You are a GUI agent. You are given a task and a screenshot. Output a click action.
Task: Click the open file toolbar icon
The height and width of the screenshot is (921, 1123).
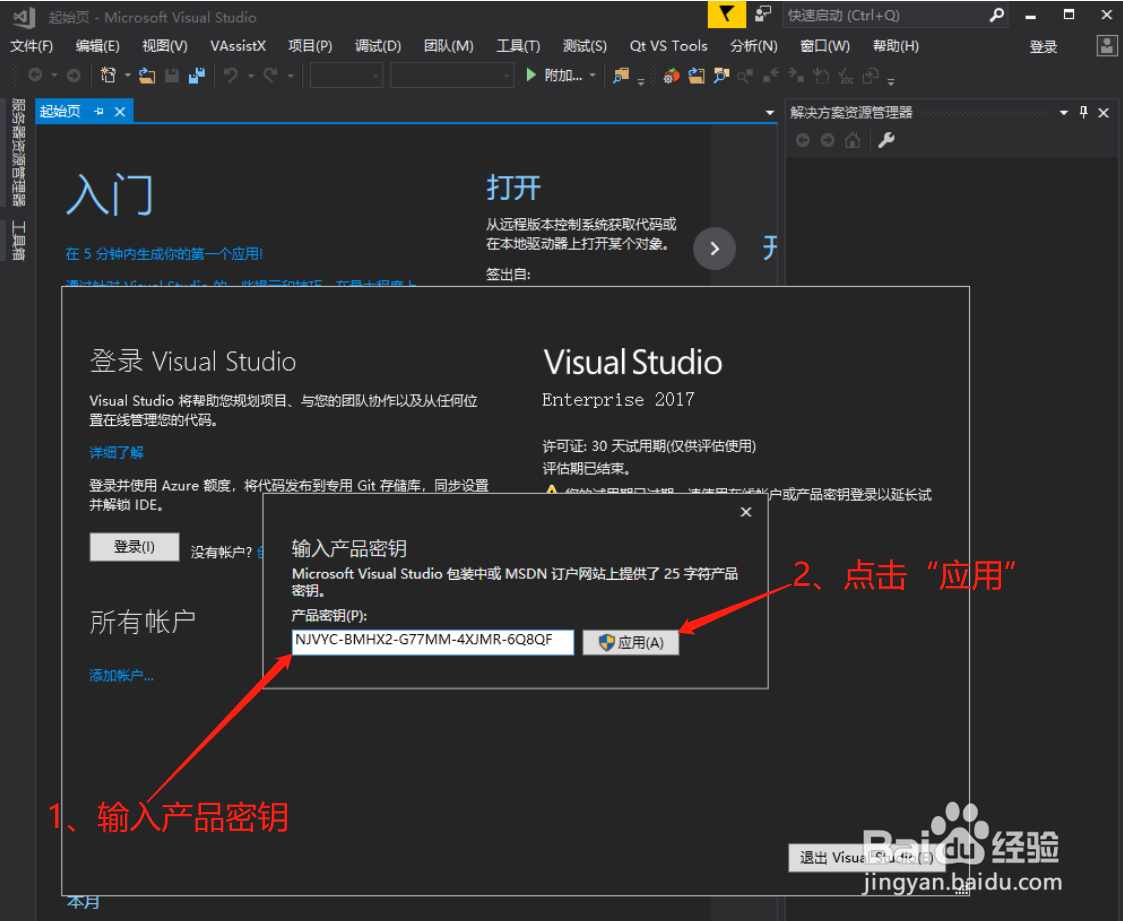(147, 74)
